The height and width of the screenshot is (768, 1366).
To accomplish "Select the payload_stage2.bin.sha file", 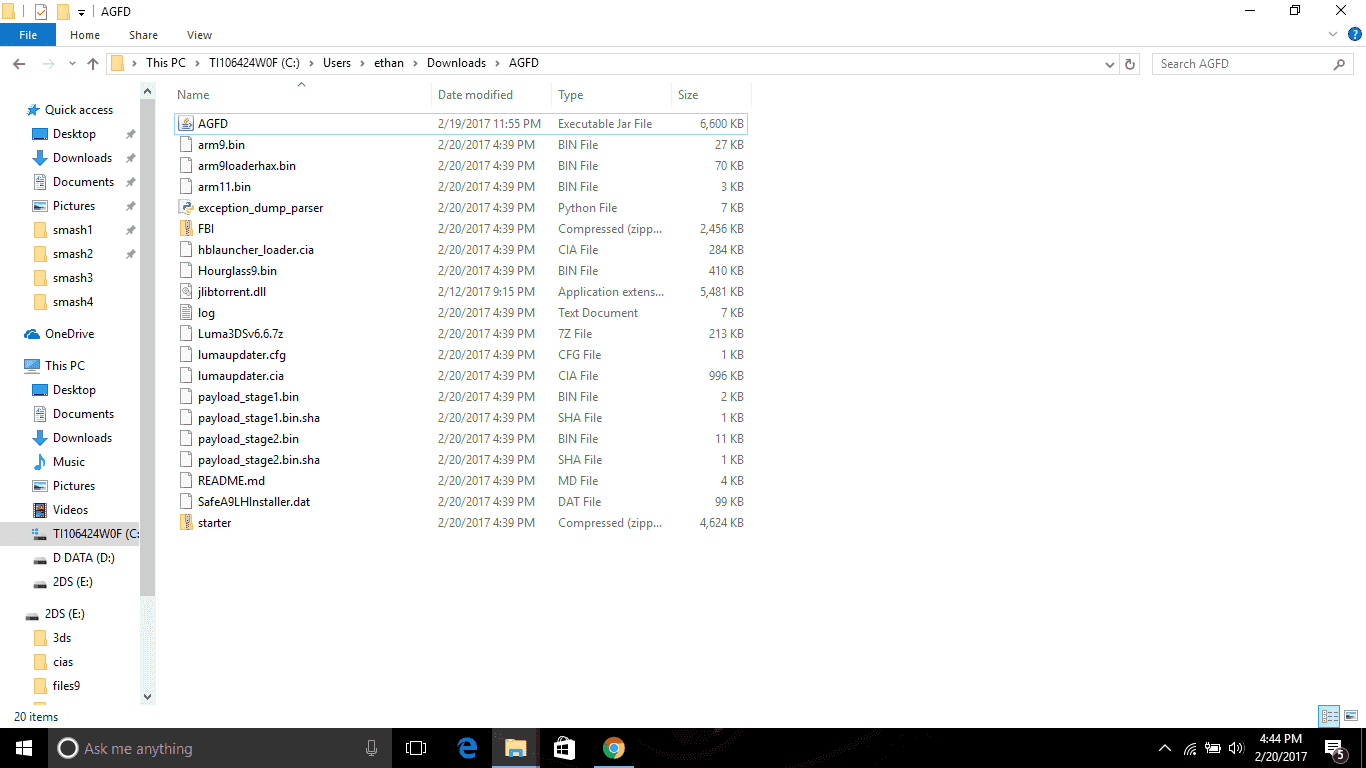I will click(x=461, y=460).
